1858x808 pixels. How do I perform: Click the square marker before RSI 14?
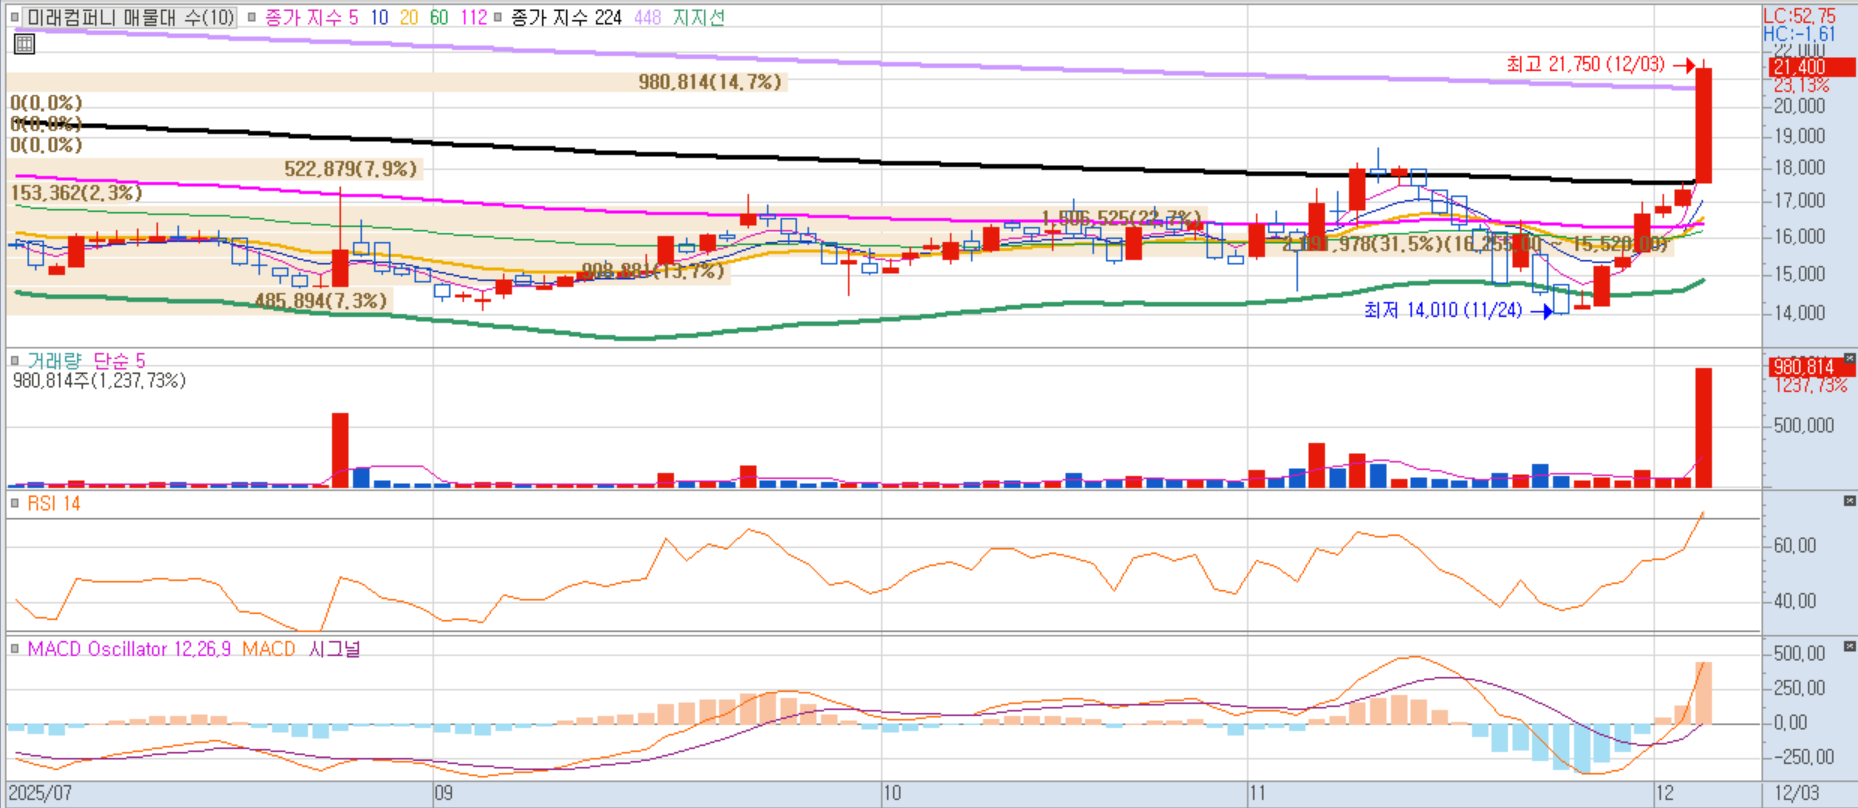pyautogui.click(x=15, y=503)
